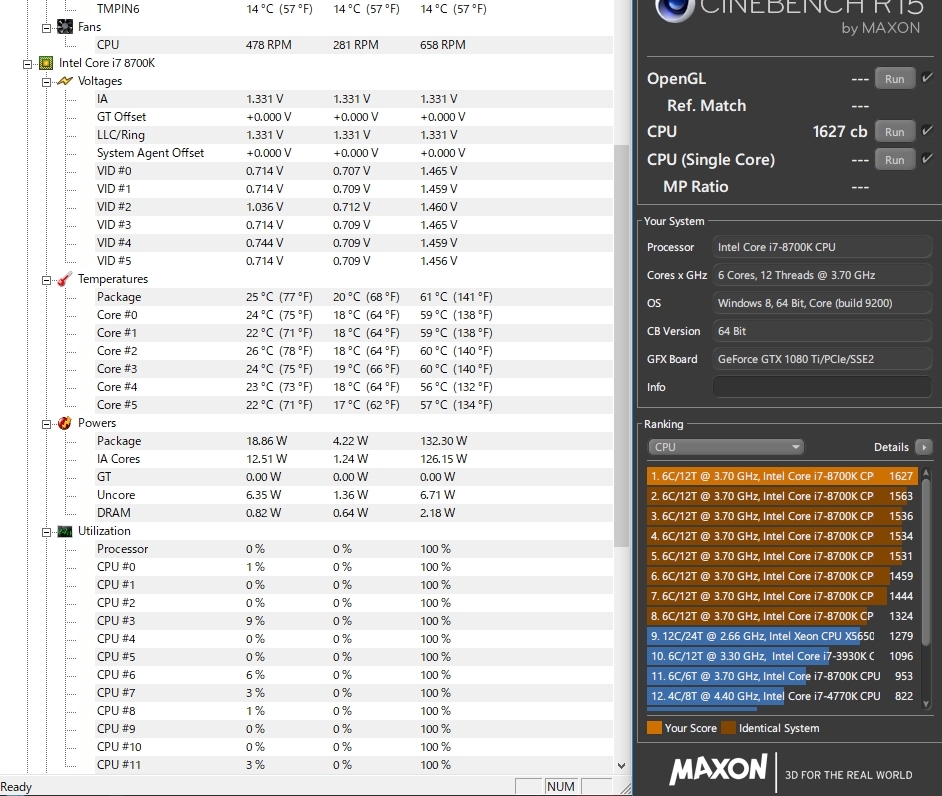942x796 pixels.
Task: Select the temperature Package row
Action: pyautogui.click(x=354, y=297)
